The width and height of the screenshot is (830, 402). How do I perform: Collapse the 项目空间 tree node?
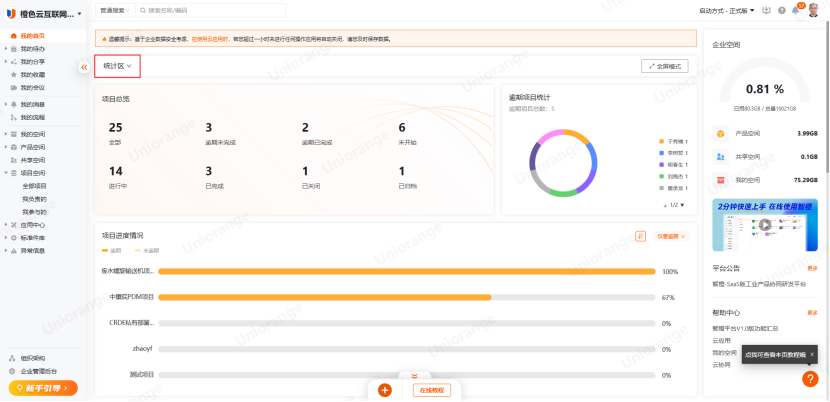pyautogui.click(x=6, y=173)
